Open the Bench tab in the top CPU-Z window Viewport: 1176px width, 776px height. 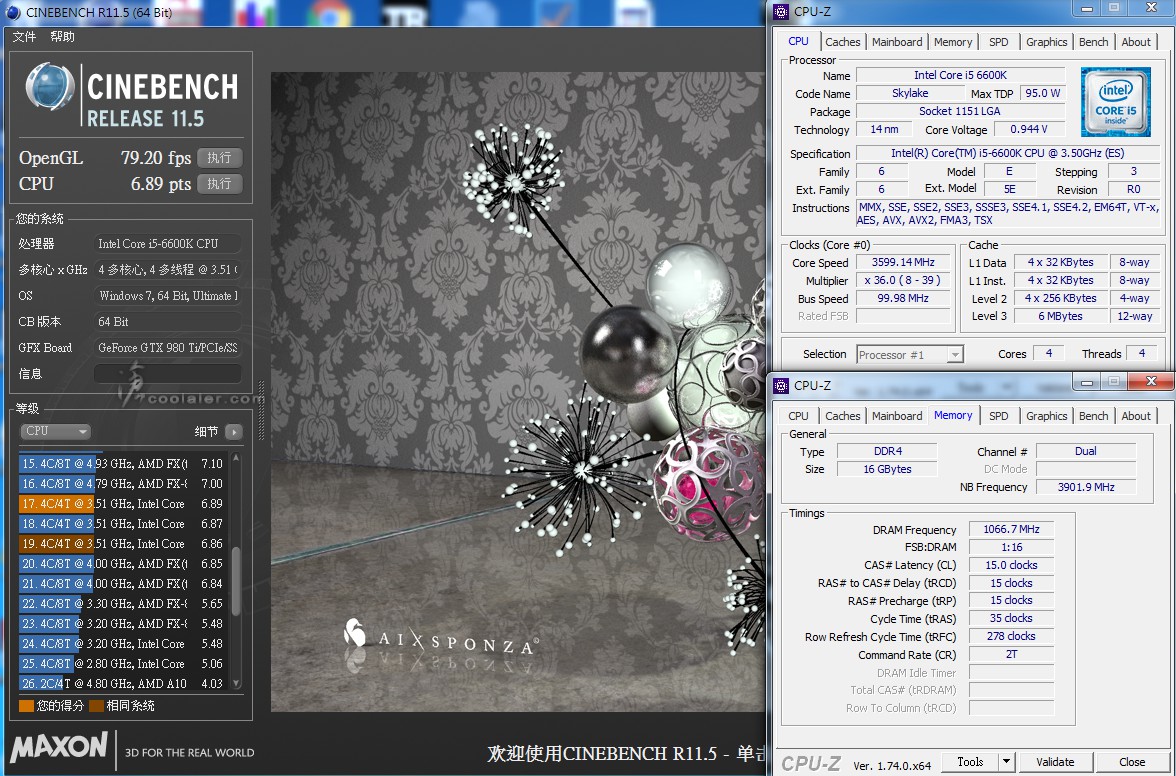1094,42
